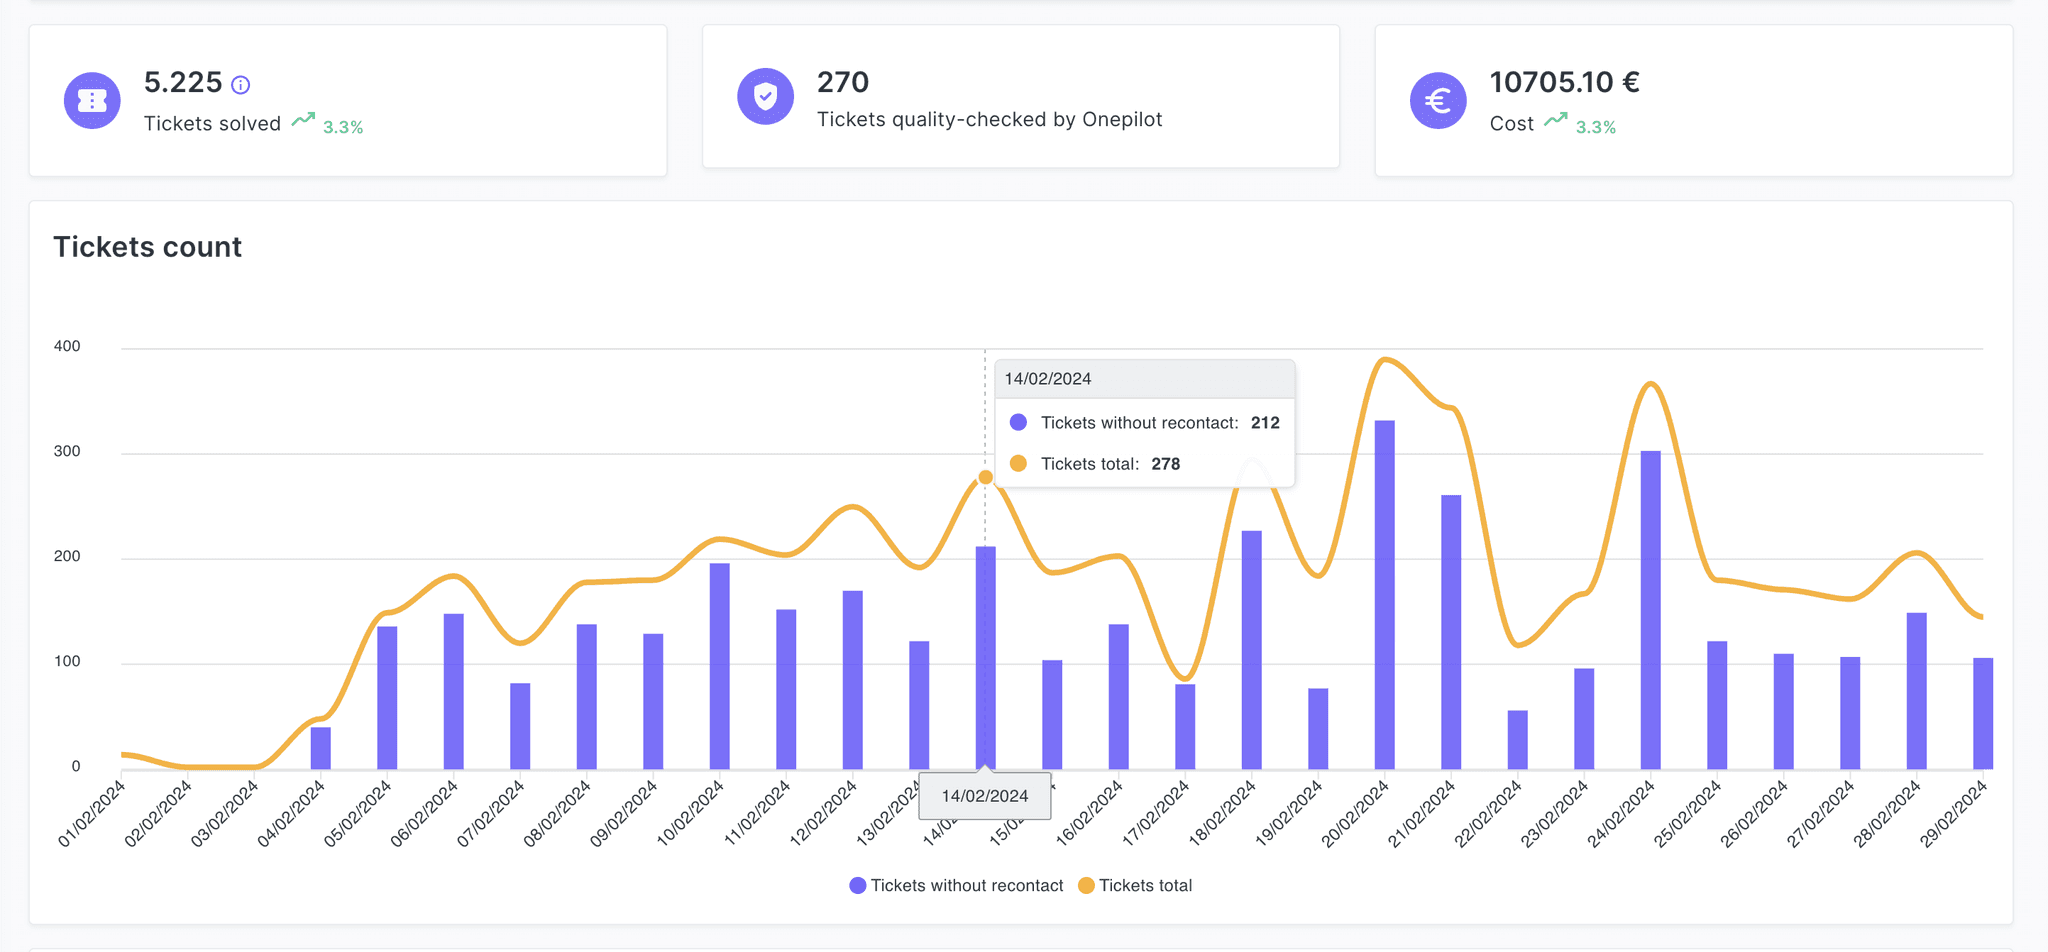Click the purple dot inside the hover tooltip
Viewport: 2048px width, 952px height.
pyautogui.click(x=1018, y=422)
